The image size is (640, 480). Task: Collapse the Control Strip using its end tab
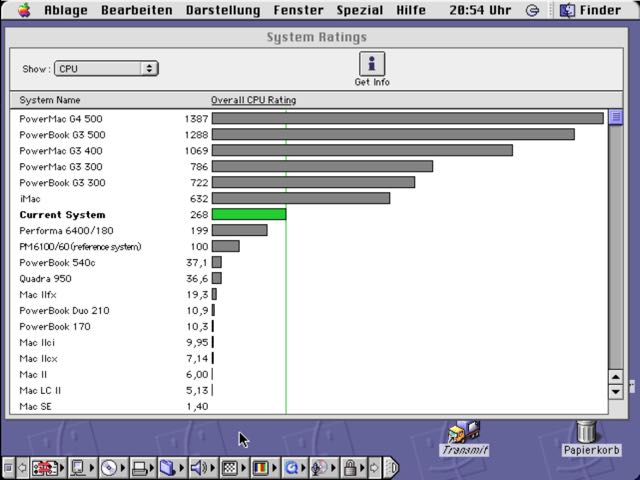pos(391,468)
